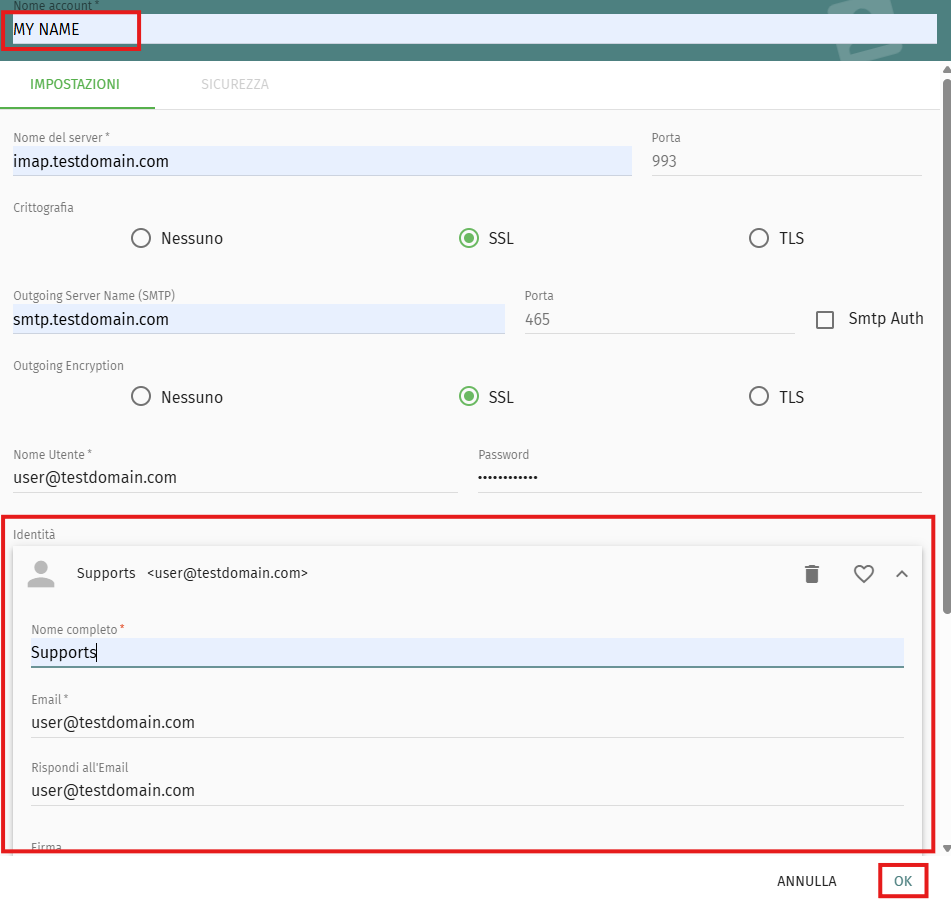The height and width of the screenshot is (903, 951).
Task: Select TLS for Crittografia
Action: click(759, 239)
